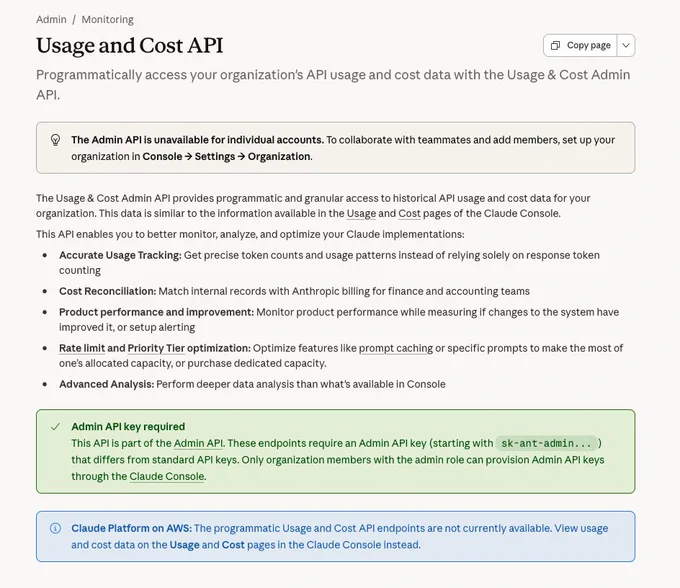Click the Usage and Cost API heading
The width and height of the screenshot is (680, 588).
click(130, 46)
